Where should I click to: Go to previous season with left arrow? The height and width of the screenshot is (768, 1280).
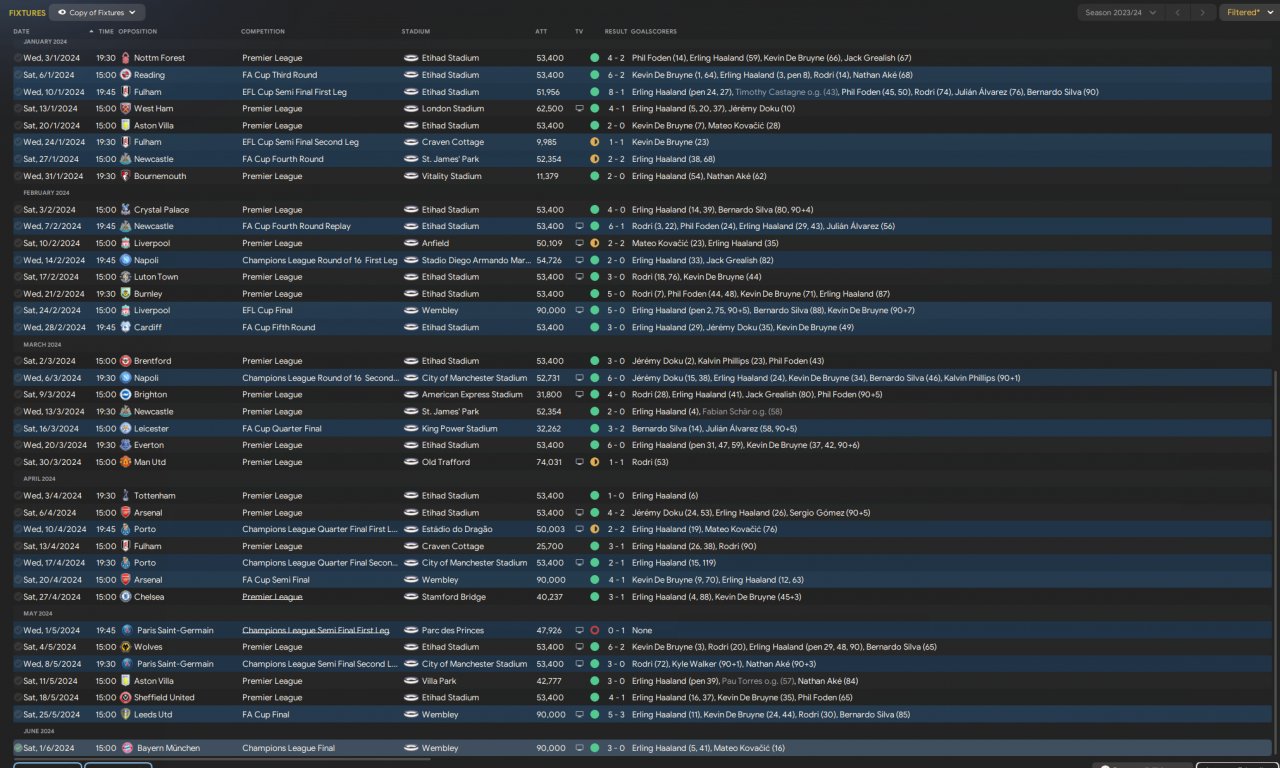pos(1177,13)
